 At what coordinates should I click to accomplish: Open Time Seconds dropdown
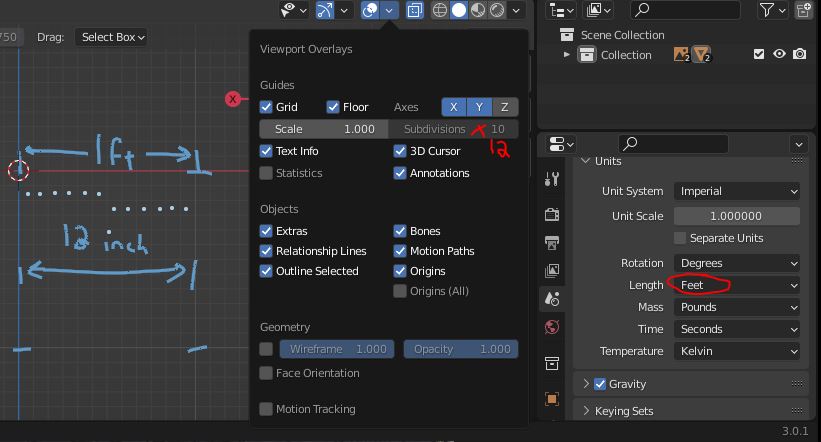tap(737, 329)
